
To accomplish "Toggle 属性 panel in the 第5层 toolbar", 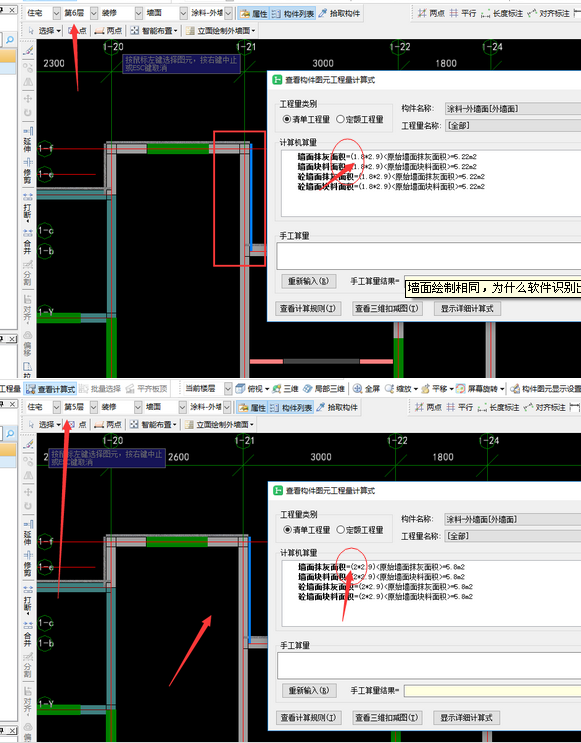I will pos(252,408).
